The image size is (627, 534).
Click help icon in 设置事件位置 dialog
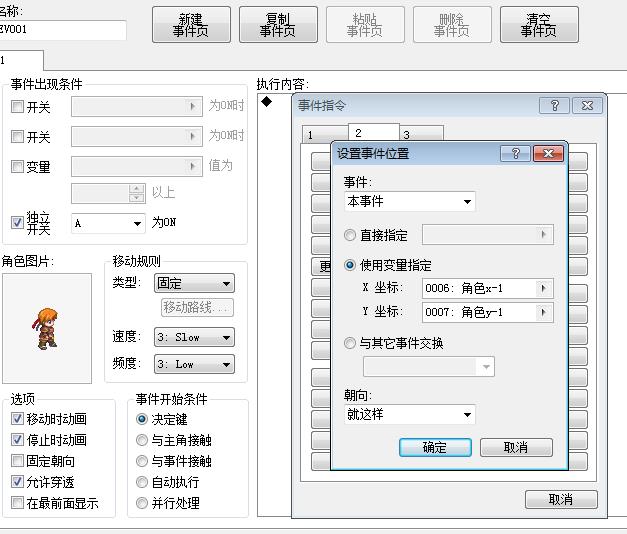(x=515, y=154)
